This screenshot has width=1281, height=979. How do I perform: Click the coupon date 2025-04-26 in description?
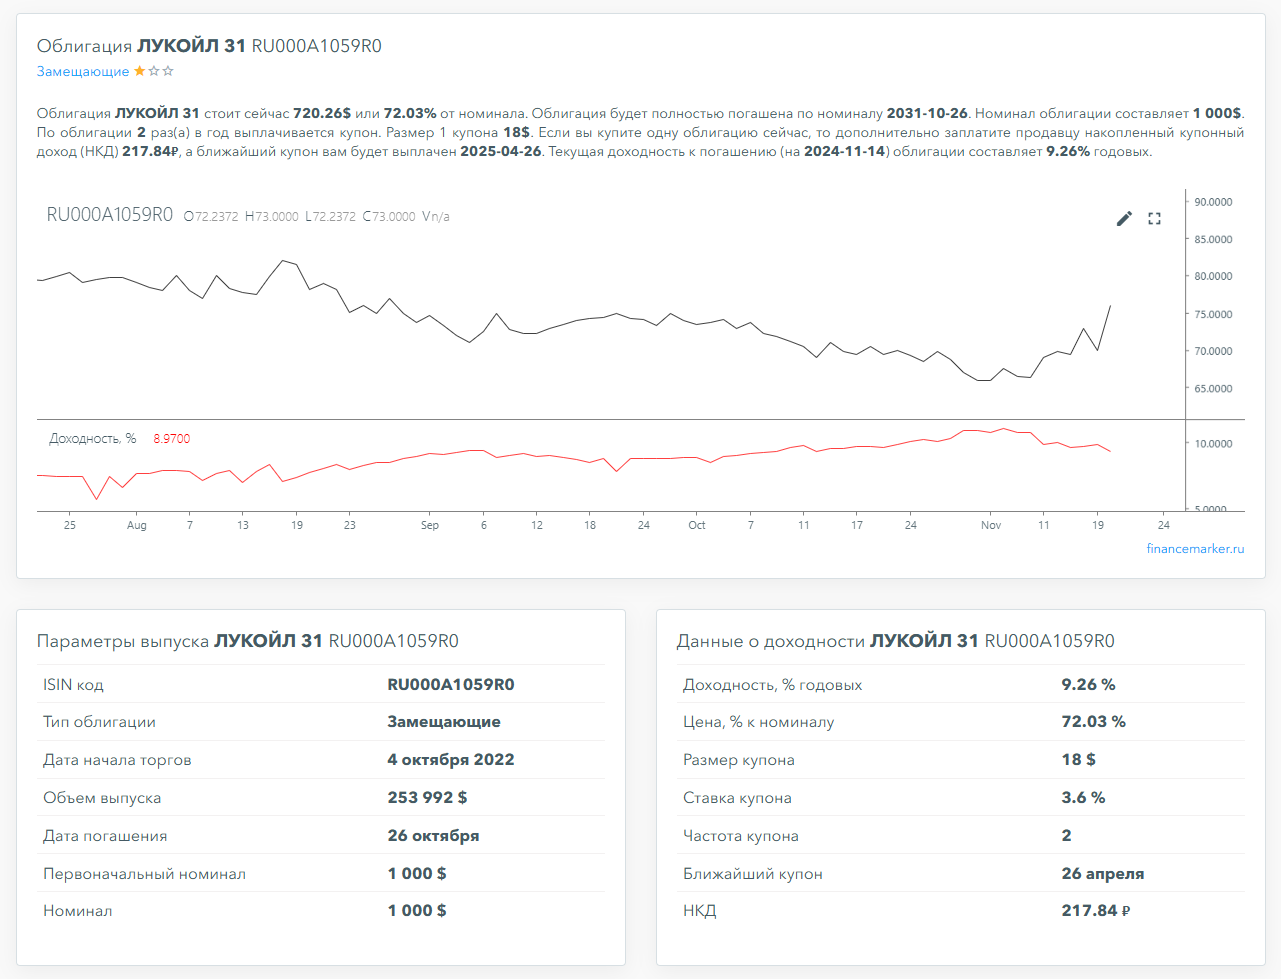pyautogui.click(x=501, y=152)
